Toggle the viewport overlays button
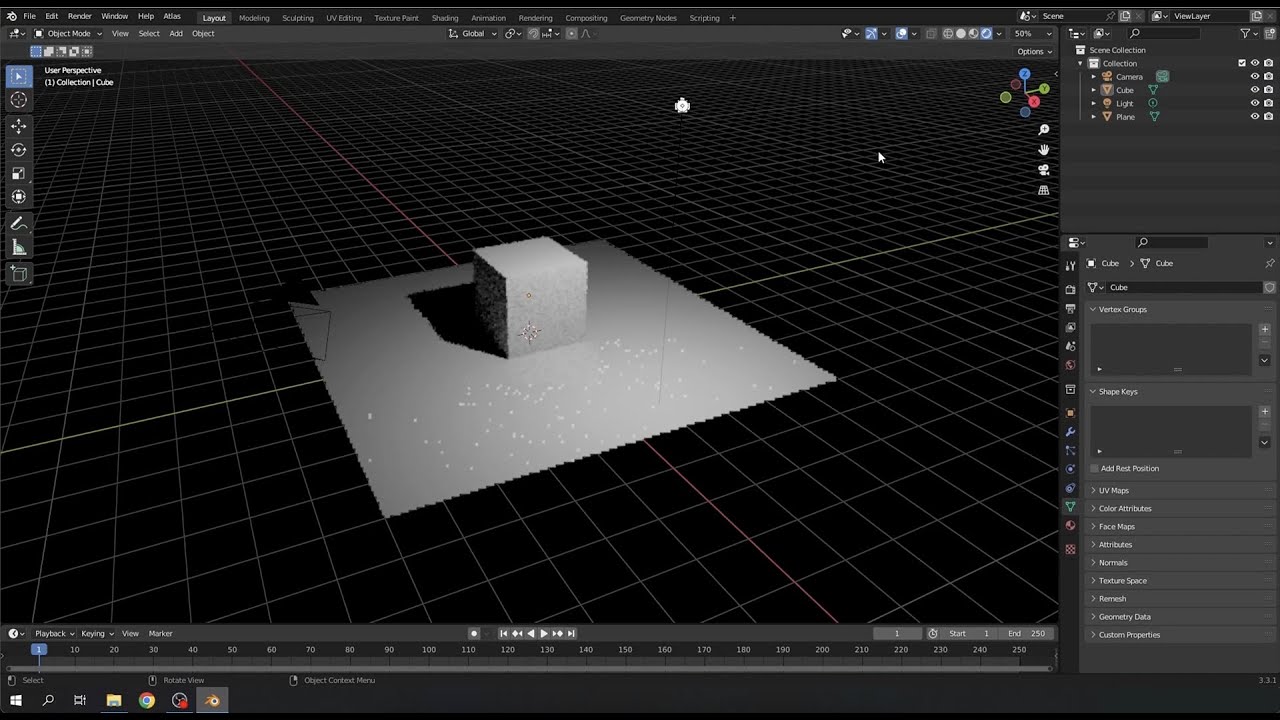Viewport: 1280px width, 720px height. point(901,33)
